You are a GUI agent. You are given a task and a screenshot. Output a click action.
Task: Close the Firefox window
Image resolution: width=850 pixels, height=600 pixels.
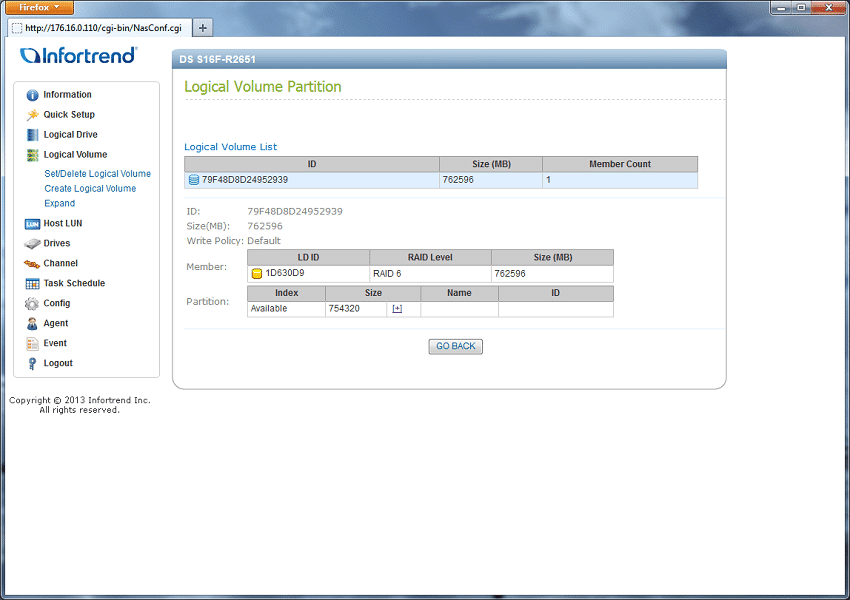click(828, 8)
